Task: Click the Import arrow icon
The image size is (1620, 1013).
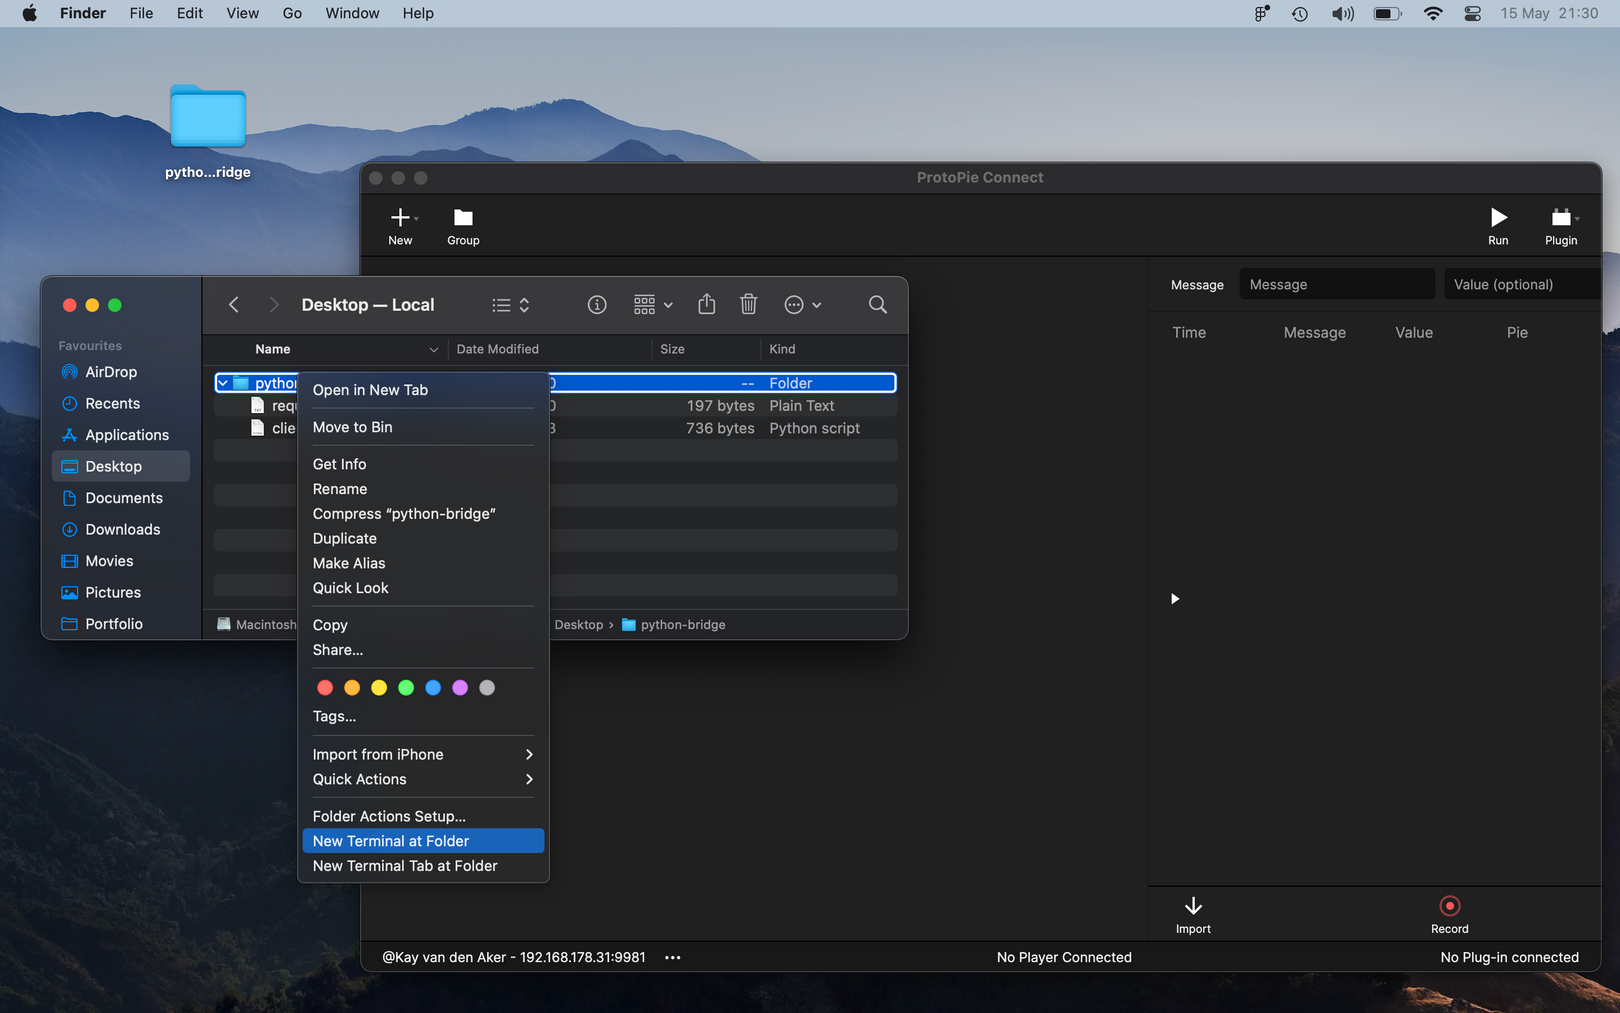Action: (x=1192, y=906)
